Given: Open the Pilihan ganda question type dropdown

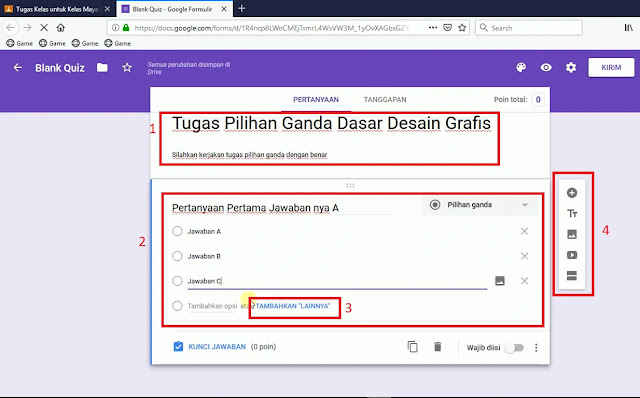Looking at the screenshot, I should coord(480,205).
